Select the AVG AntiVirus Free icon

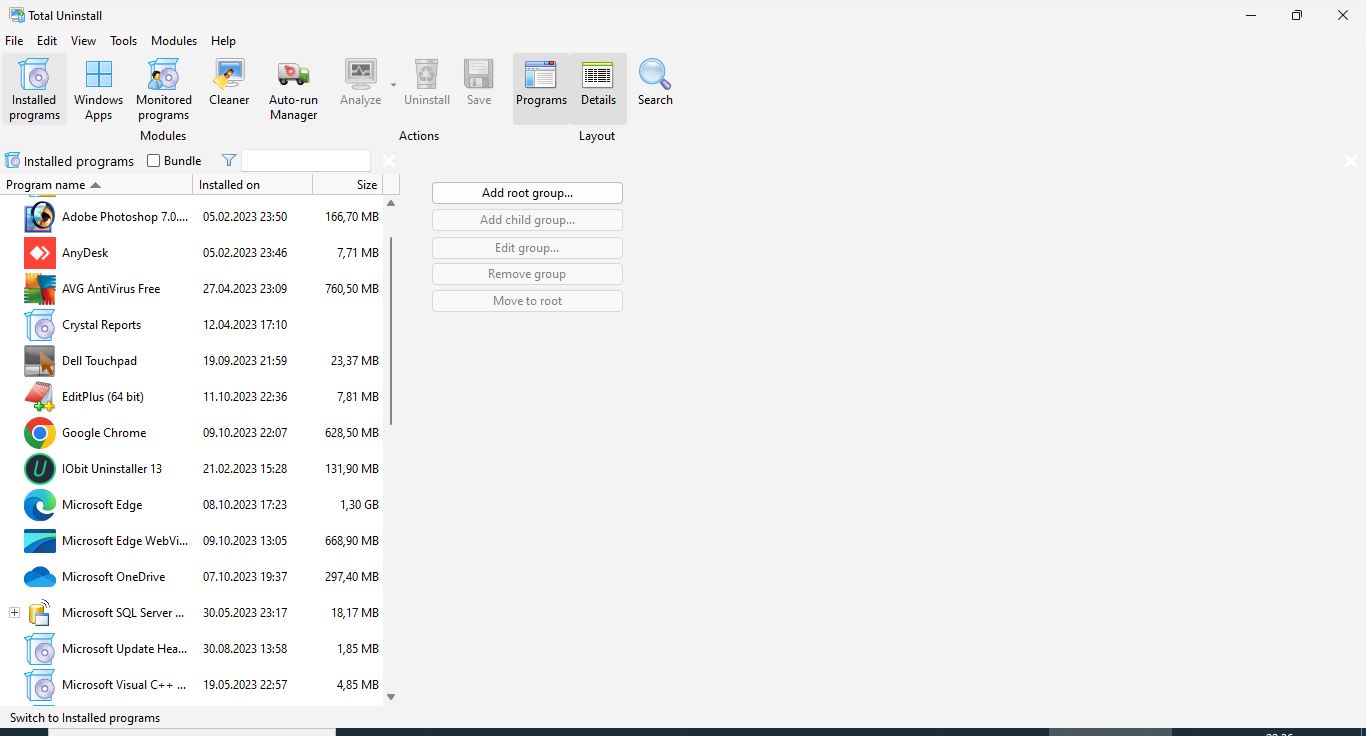click(40, 289)
